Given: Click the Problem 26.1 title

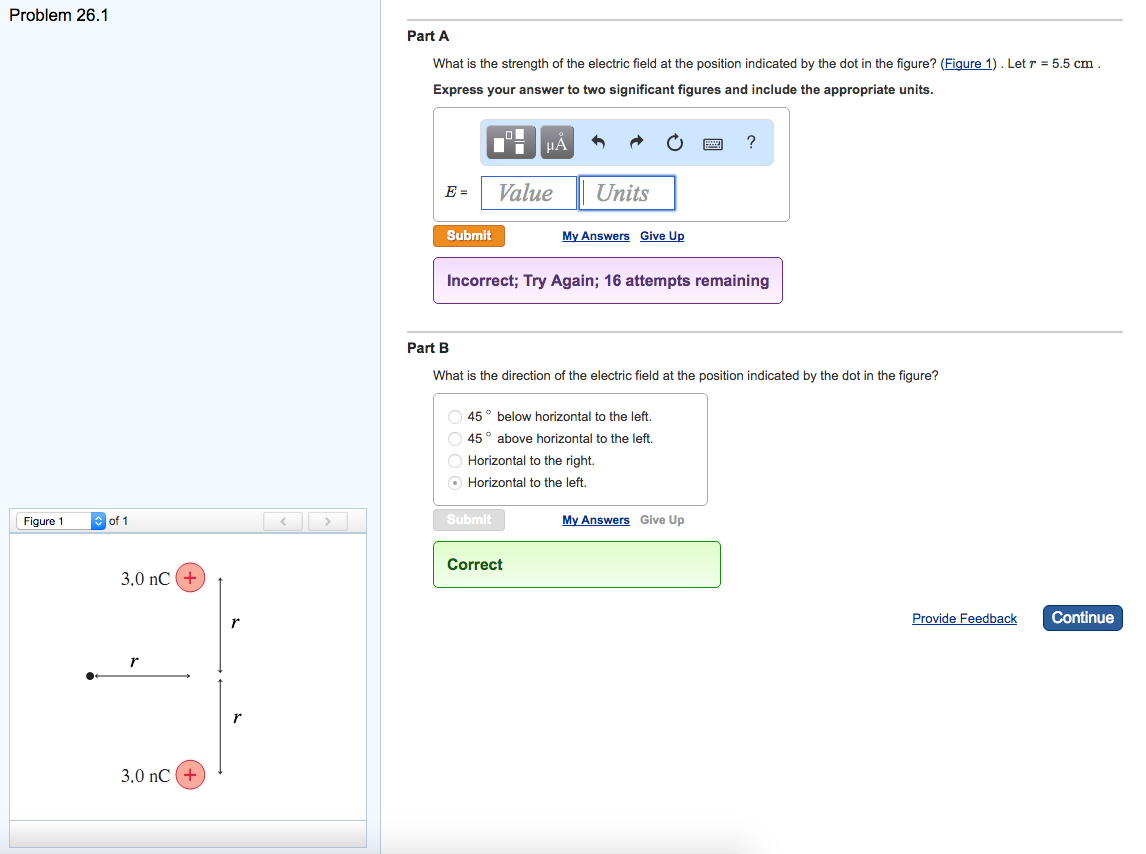Looking at the screenshot, I should coord(58,15).
